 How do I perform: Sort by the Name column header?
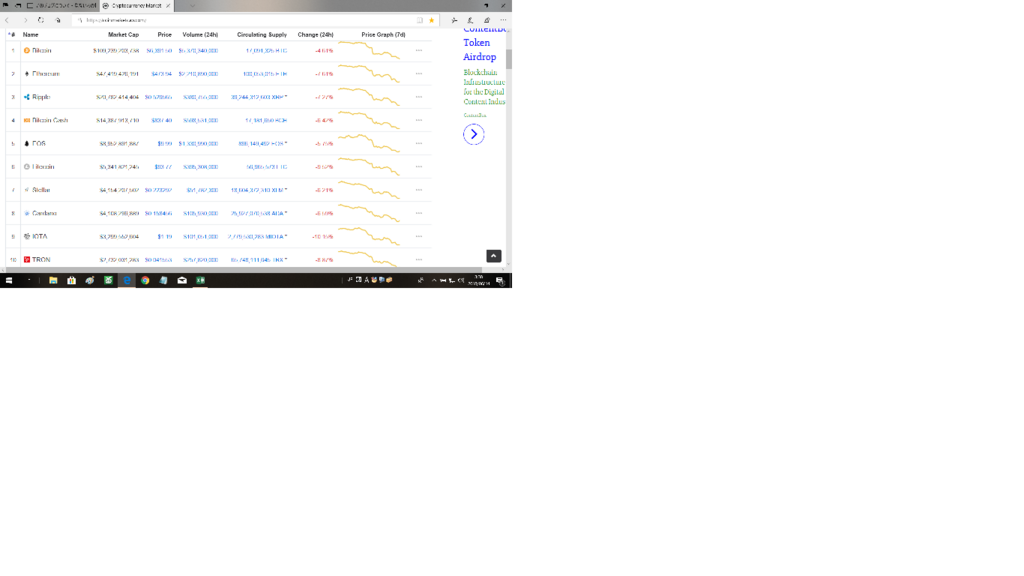tap(31, 35)
